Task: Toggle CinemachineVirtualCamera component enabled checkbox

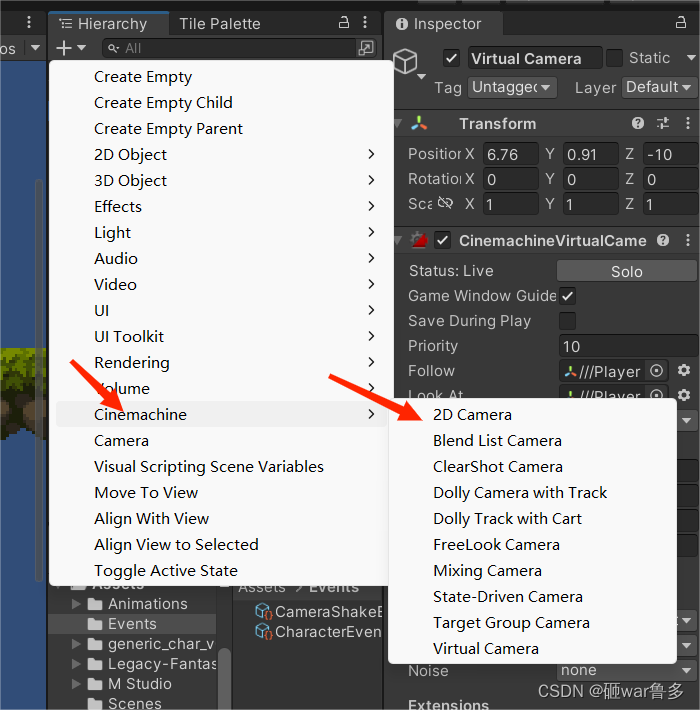Action: click(442, 240)
